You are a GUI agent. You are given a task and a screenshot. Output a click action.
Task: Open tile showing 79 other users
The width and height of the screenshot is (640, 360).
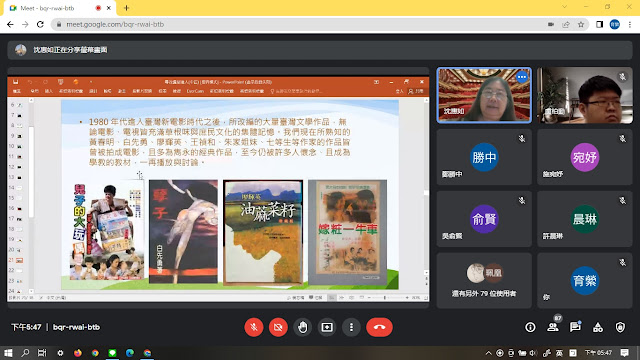(x=484, y=280)
